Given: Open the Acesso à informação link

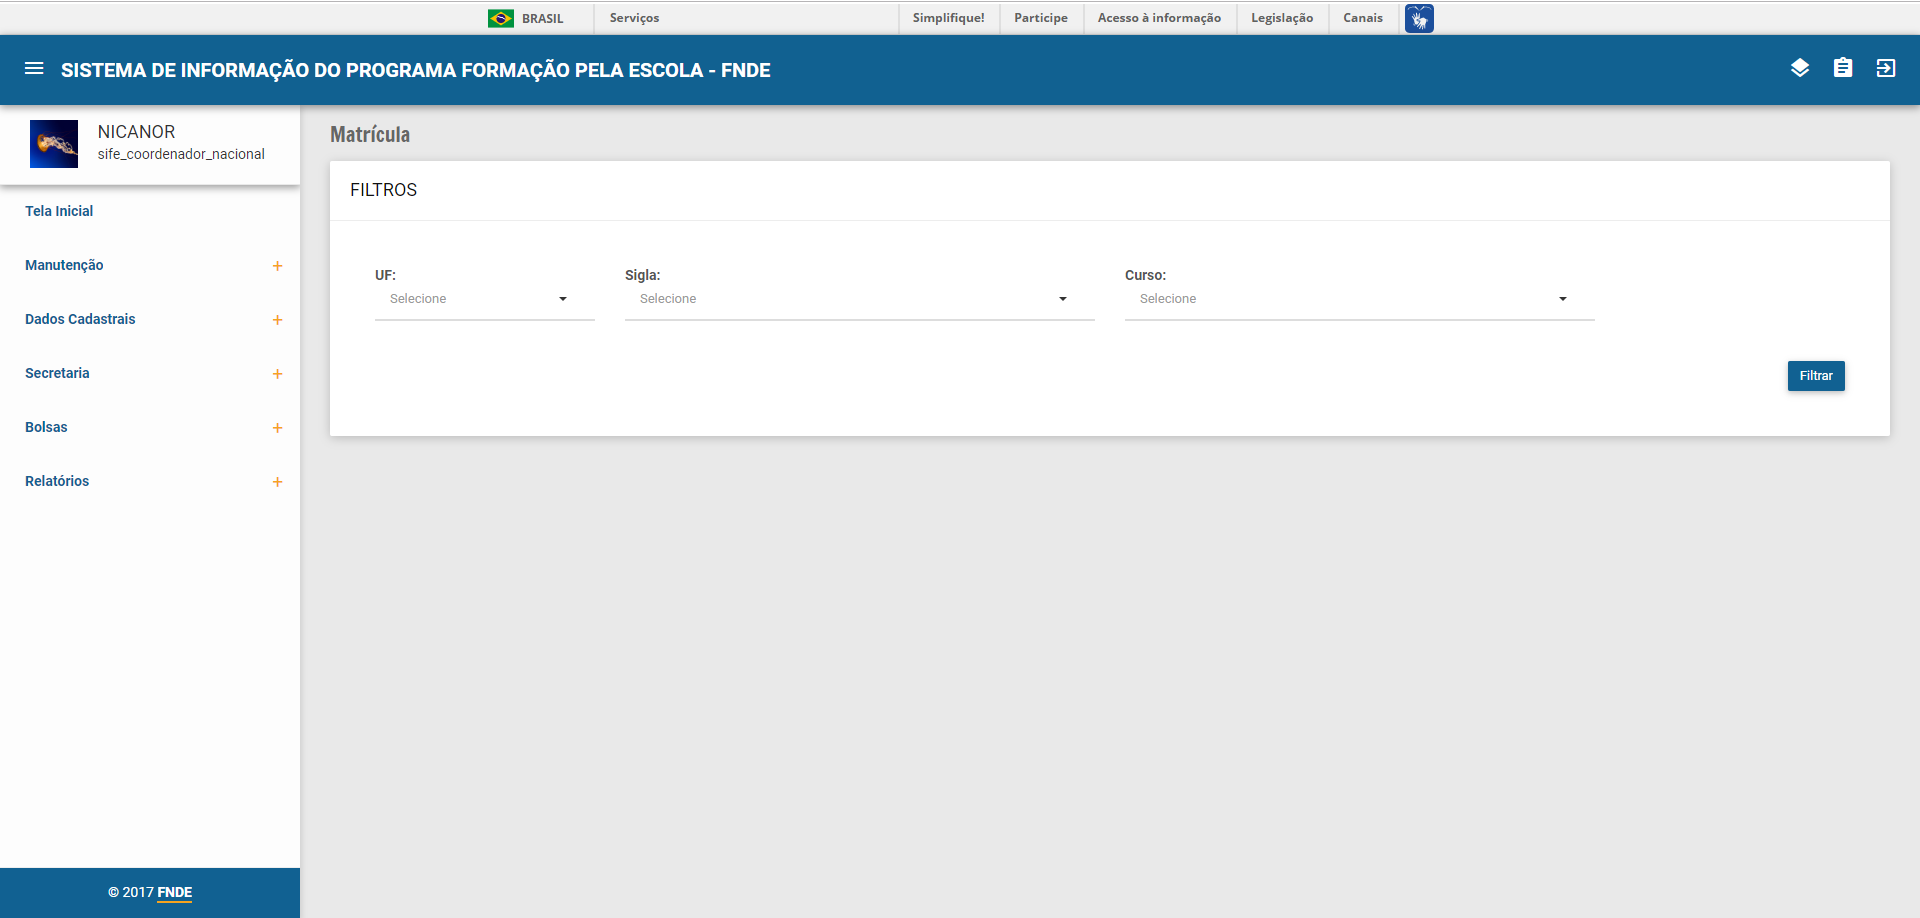Looking at the screenshot, I should 1159,18.
